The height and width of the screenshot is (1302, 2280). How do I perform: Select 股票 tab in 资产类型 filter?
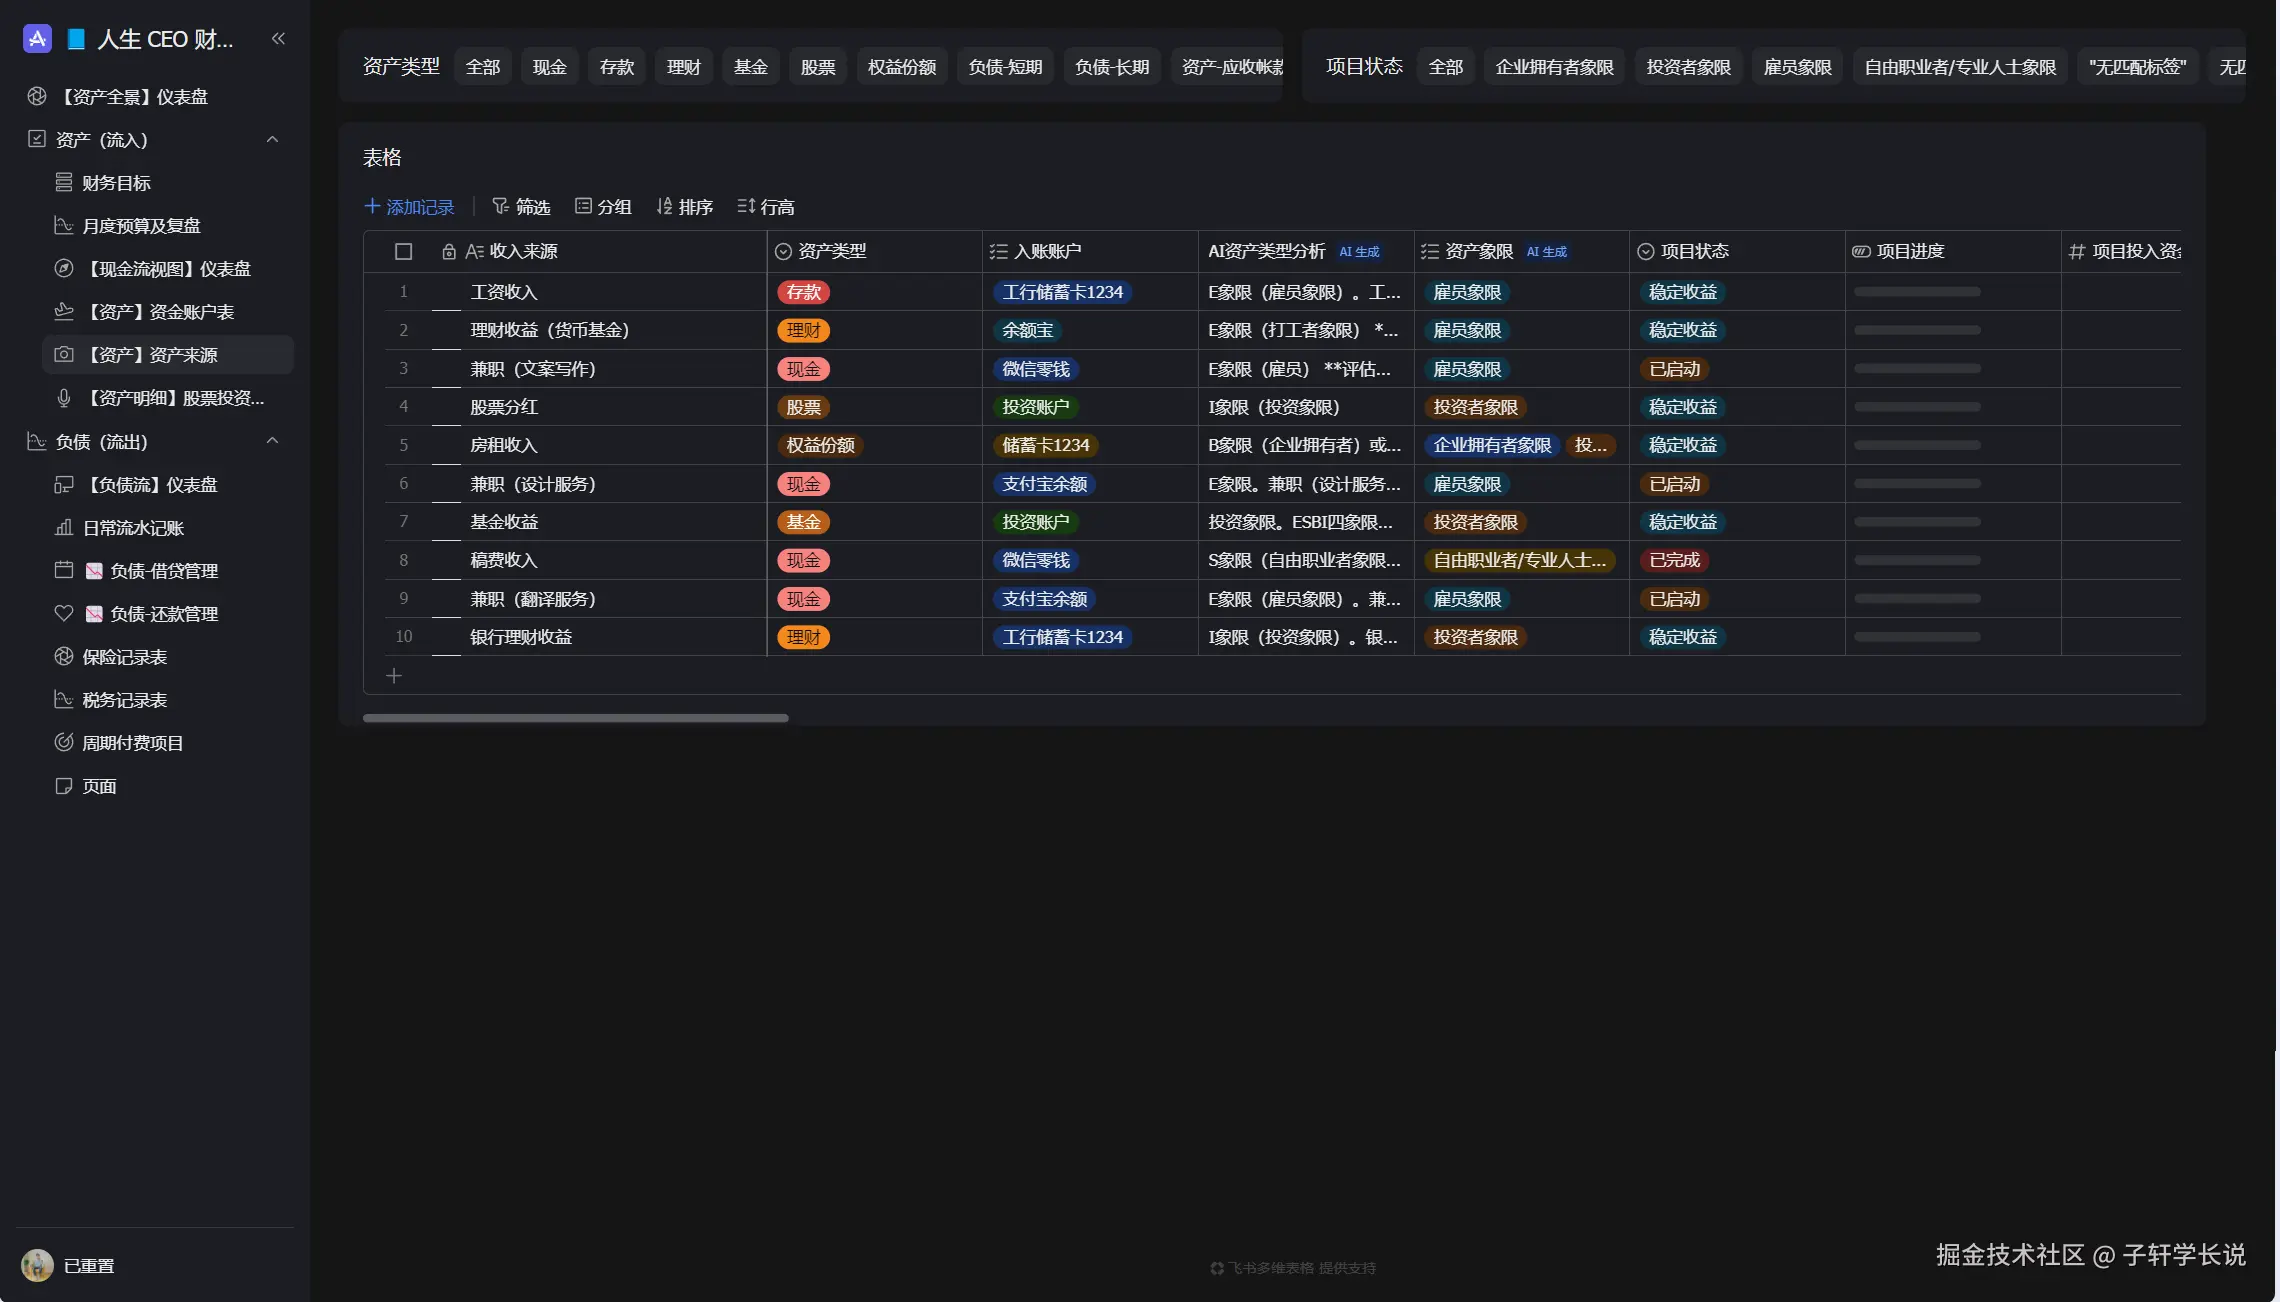(x=817, y=67)
